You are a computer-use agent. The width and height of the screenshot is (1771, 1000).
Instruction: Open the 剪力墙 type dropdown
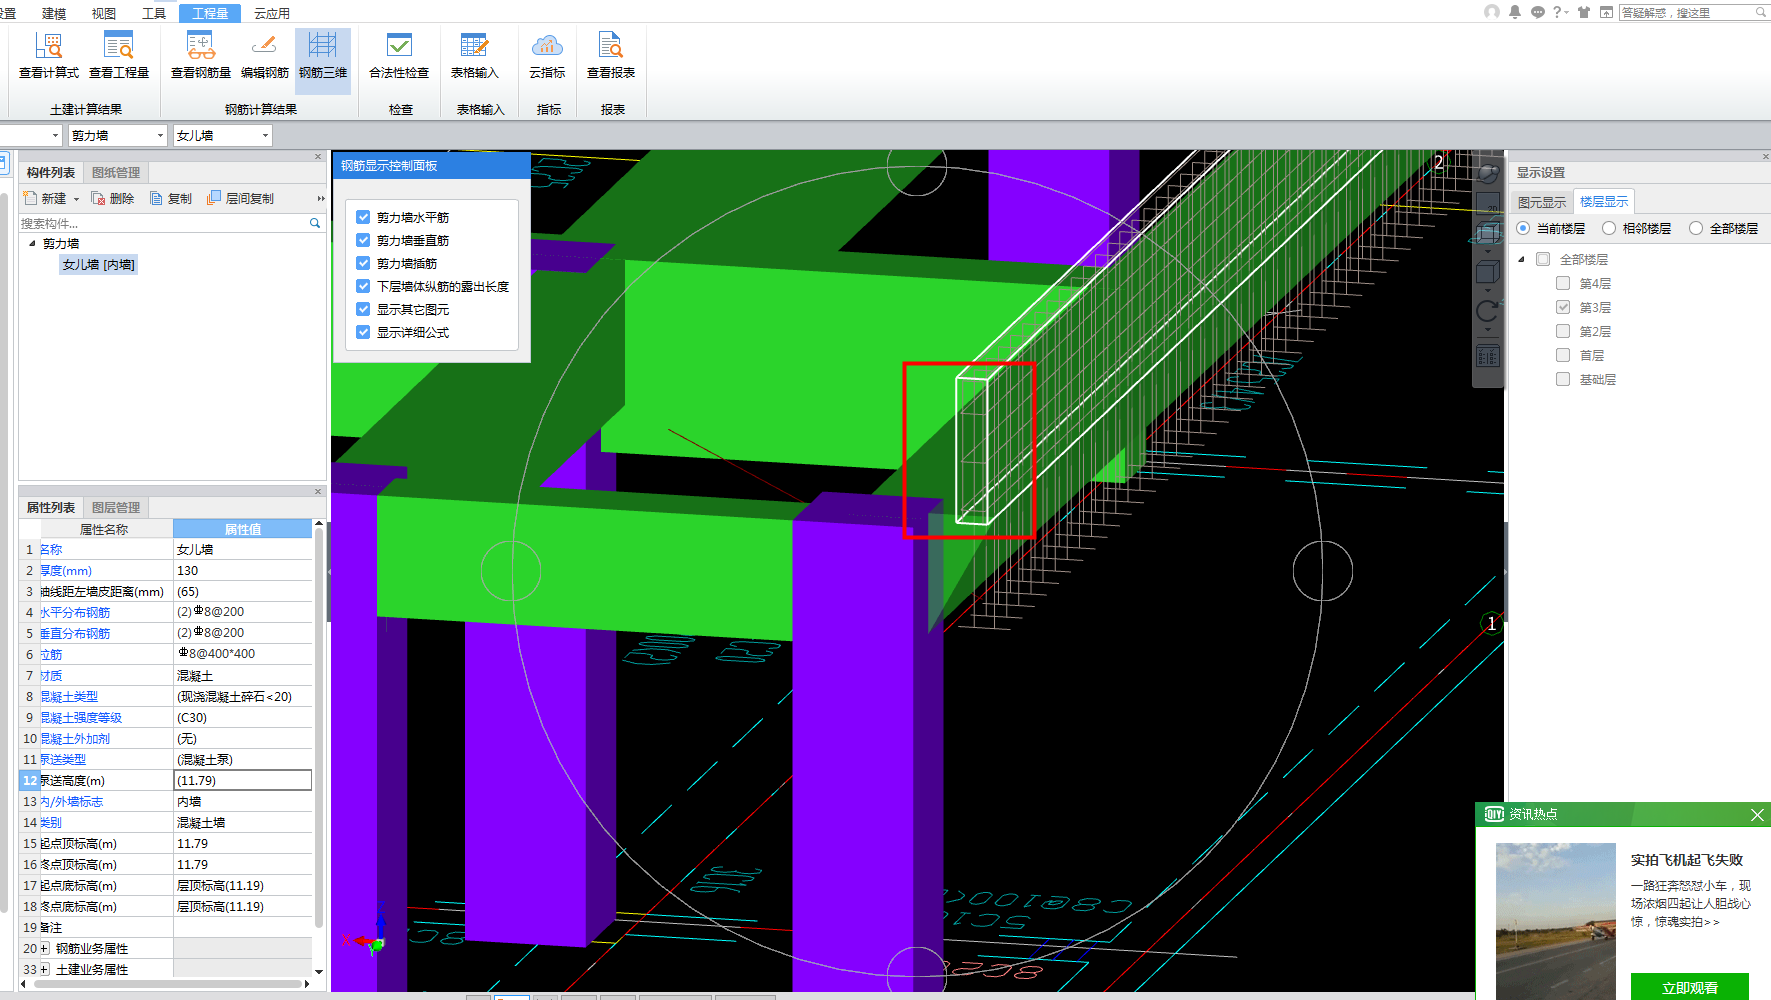[118, 135]
